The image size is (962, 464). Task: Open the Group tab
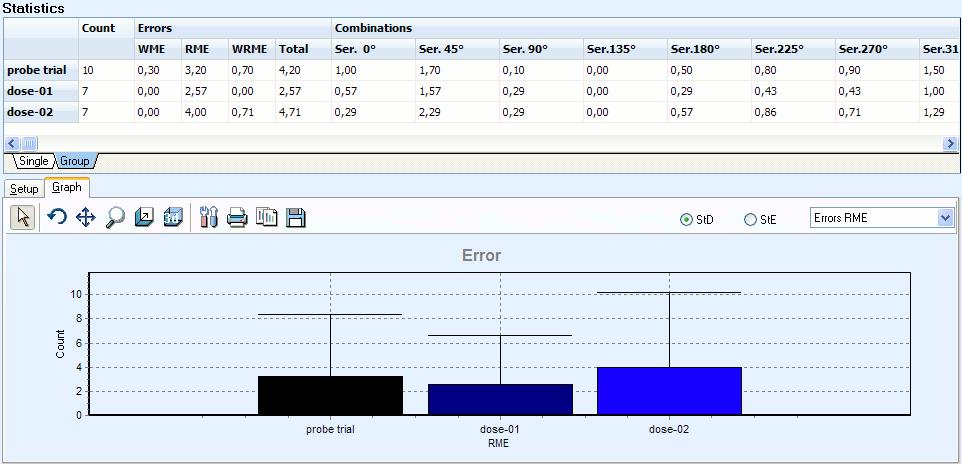(x=74, y=161)
